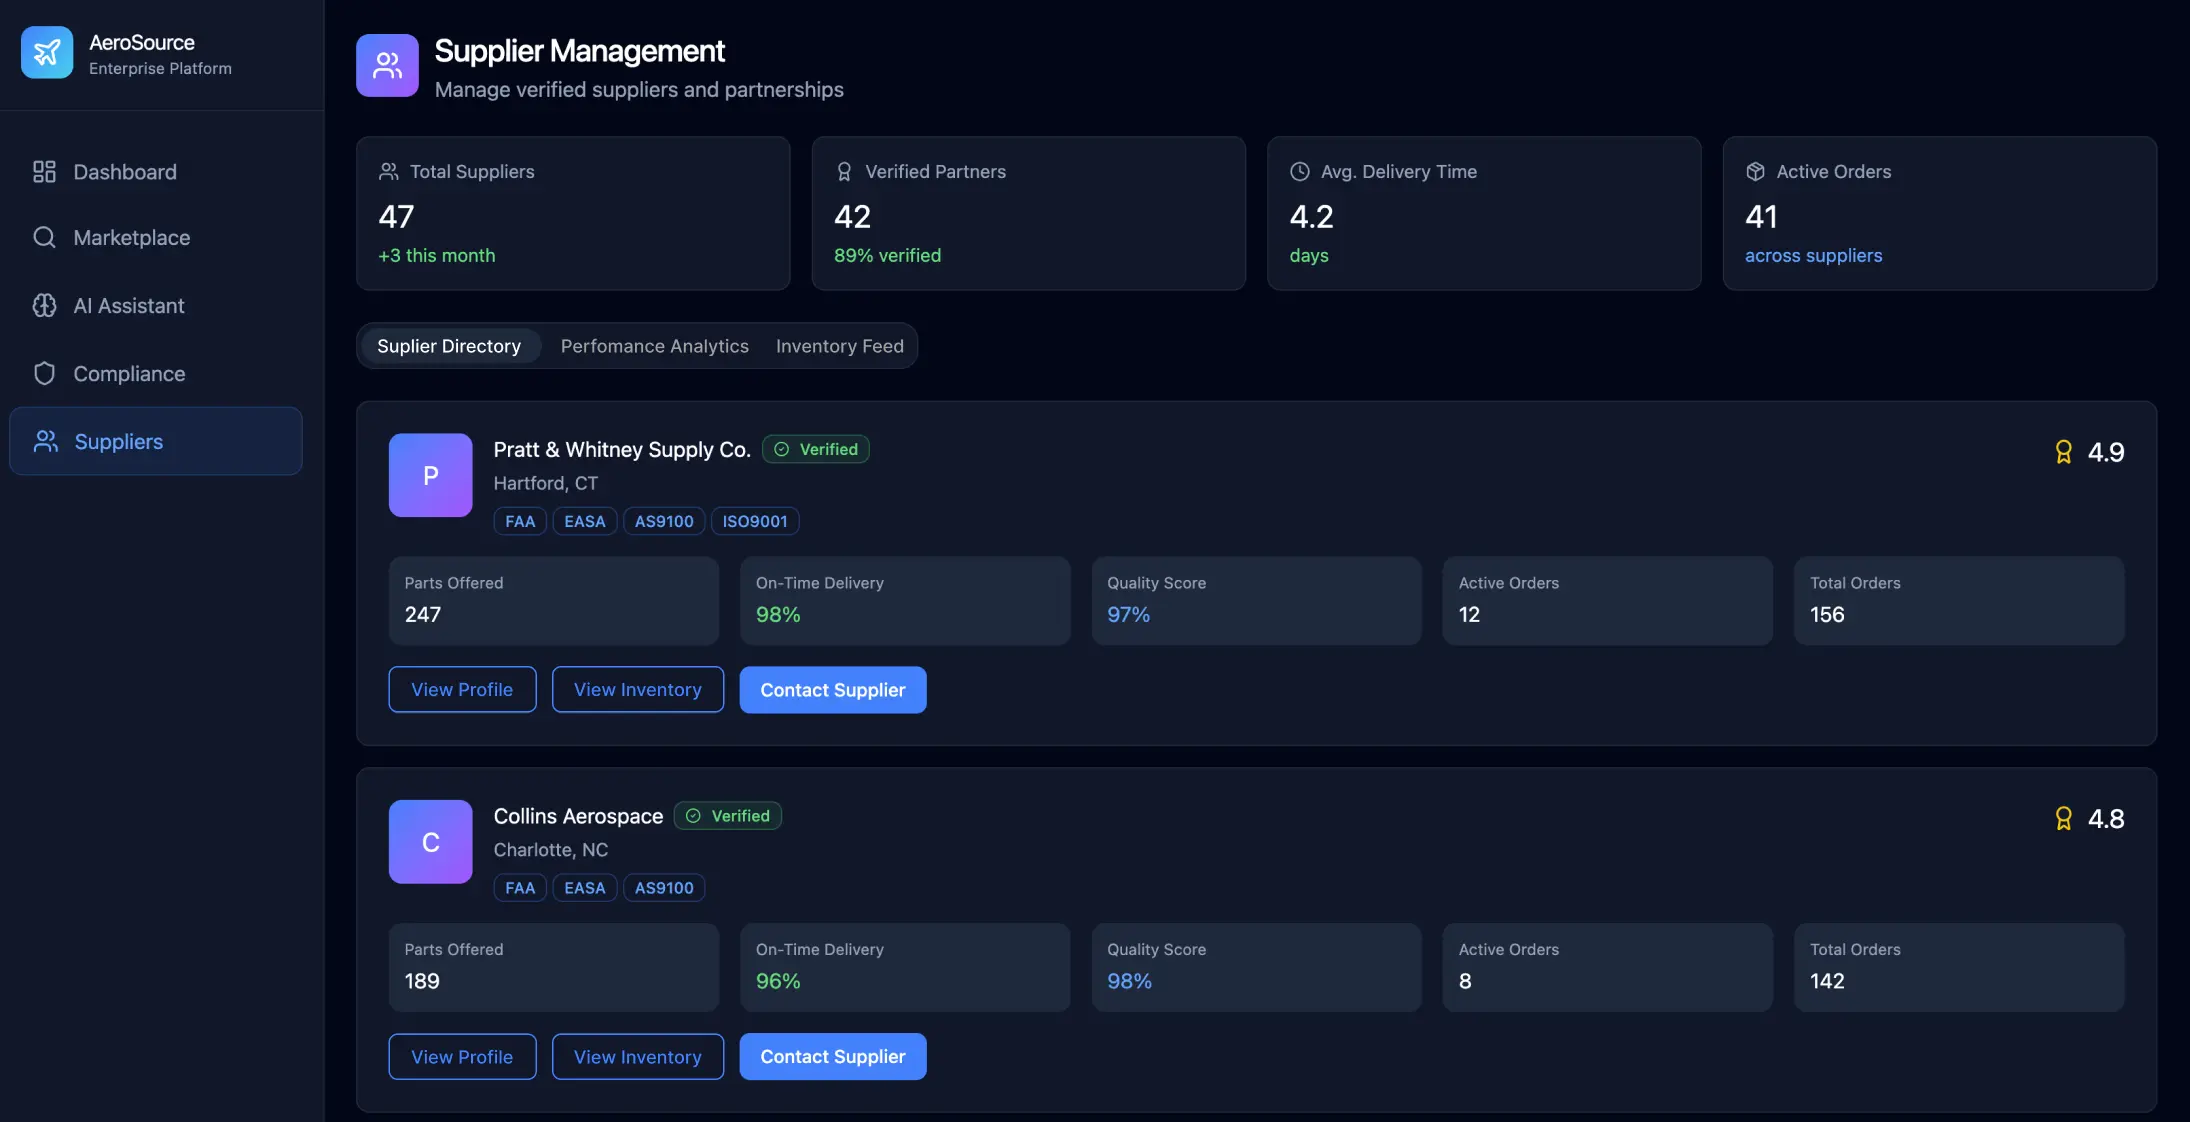Open the Suppliers sidebar menu item
Image resolution: width=2190 pixels, height=1122 pixels.
coord(156,441)
